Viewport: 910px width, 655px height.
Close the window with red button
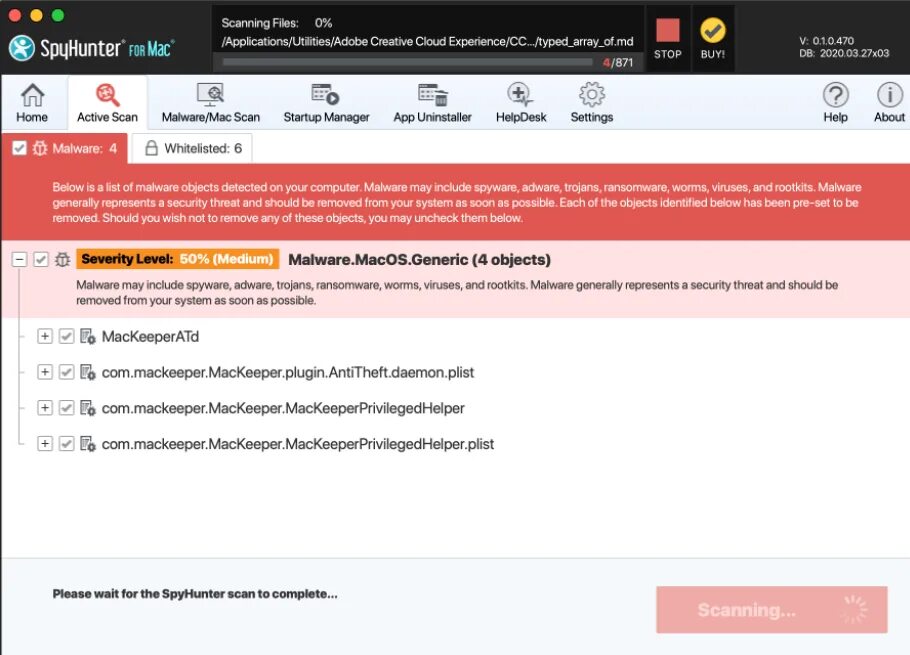(x=15, y=15)
